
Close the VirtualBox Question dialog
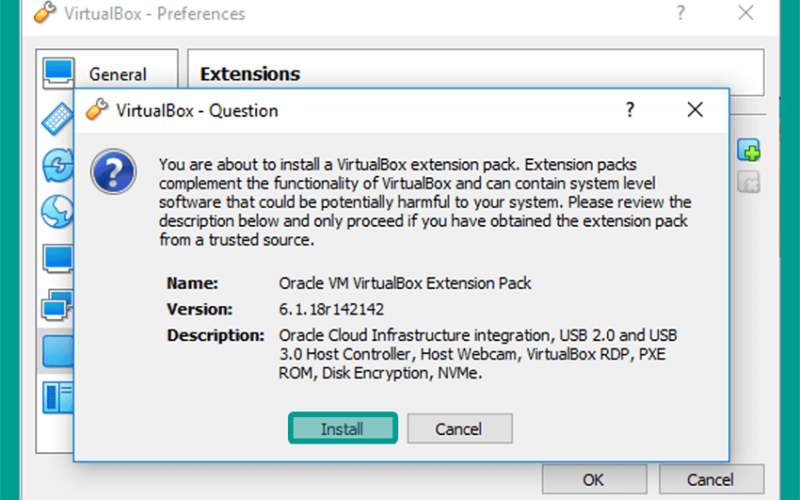point(695,110)
